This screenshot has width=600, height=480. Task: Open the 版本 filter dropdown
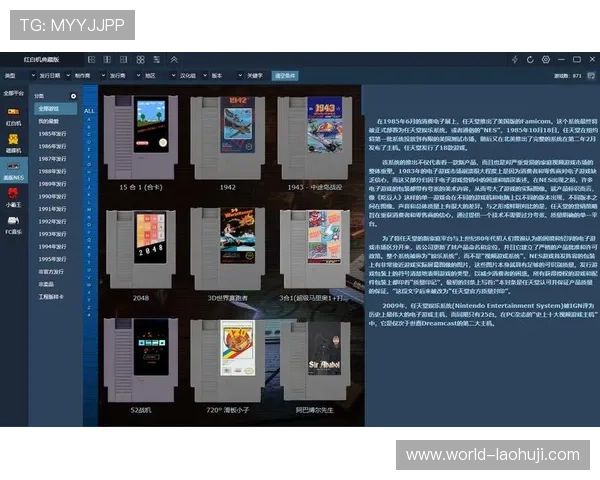[227, 76]
